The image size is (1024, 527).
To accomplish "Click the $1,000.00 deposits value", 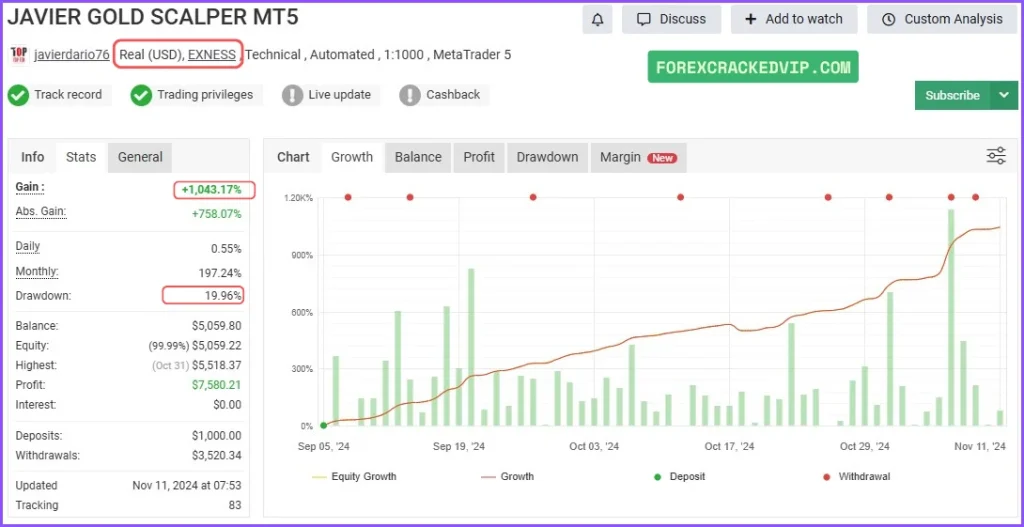I will (216, 436).
